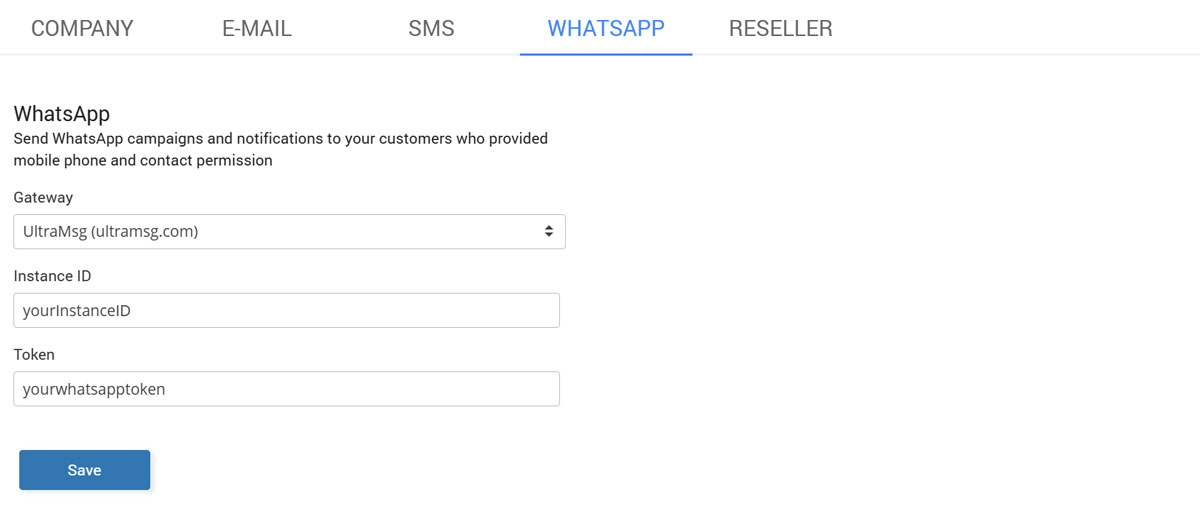Click the Gateway field label
1200x518 pixels.
[x=43, y=198]
